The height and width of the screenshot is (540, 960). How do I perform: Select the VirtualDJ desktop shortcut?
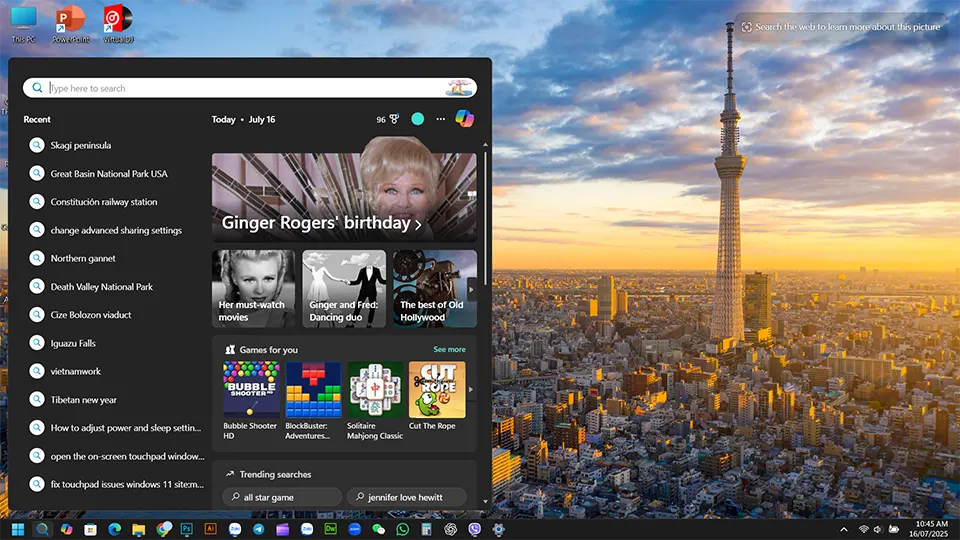118,24
